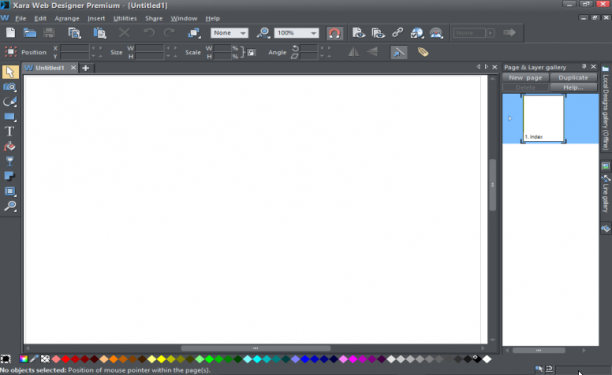Select the Photo camera tool
The height and width of the screenshot is (375, 612).
[10, 87]
